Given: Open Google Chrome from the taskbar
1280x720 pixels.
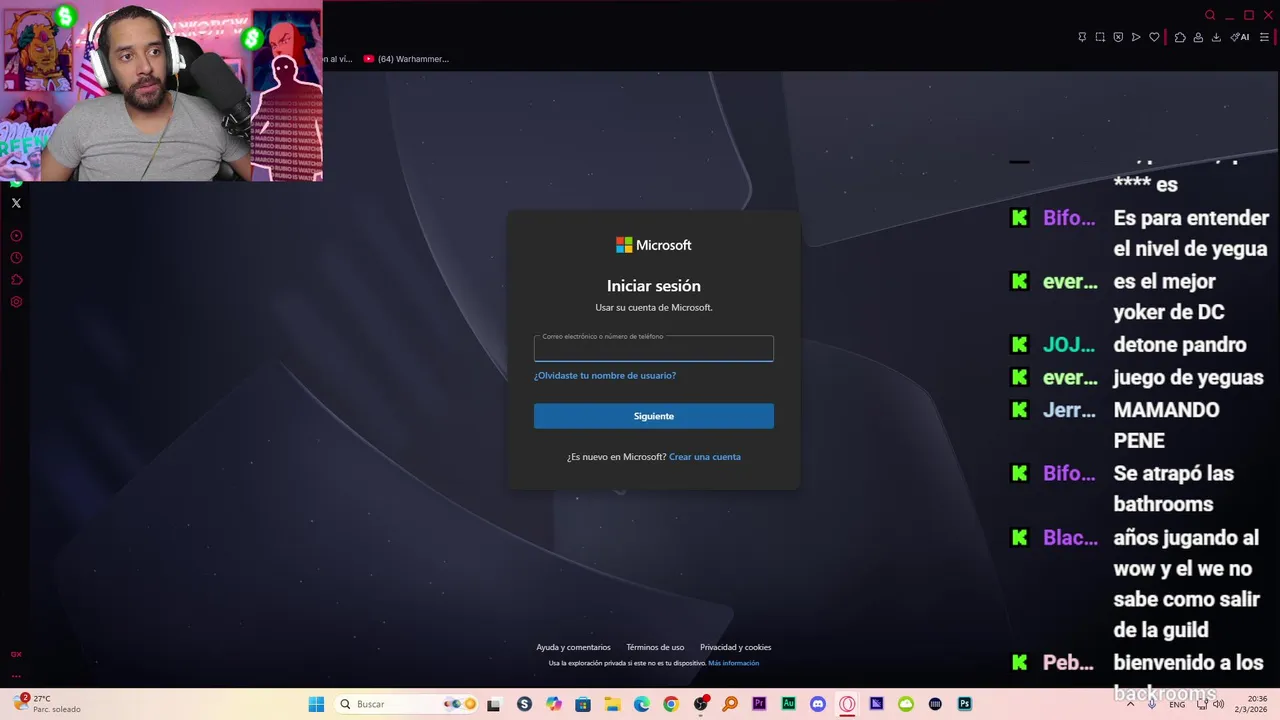Looking at the screenshot, I should click(671, 704).
